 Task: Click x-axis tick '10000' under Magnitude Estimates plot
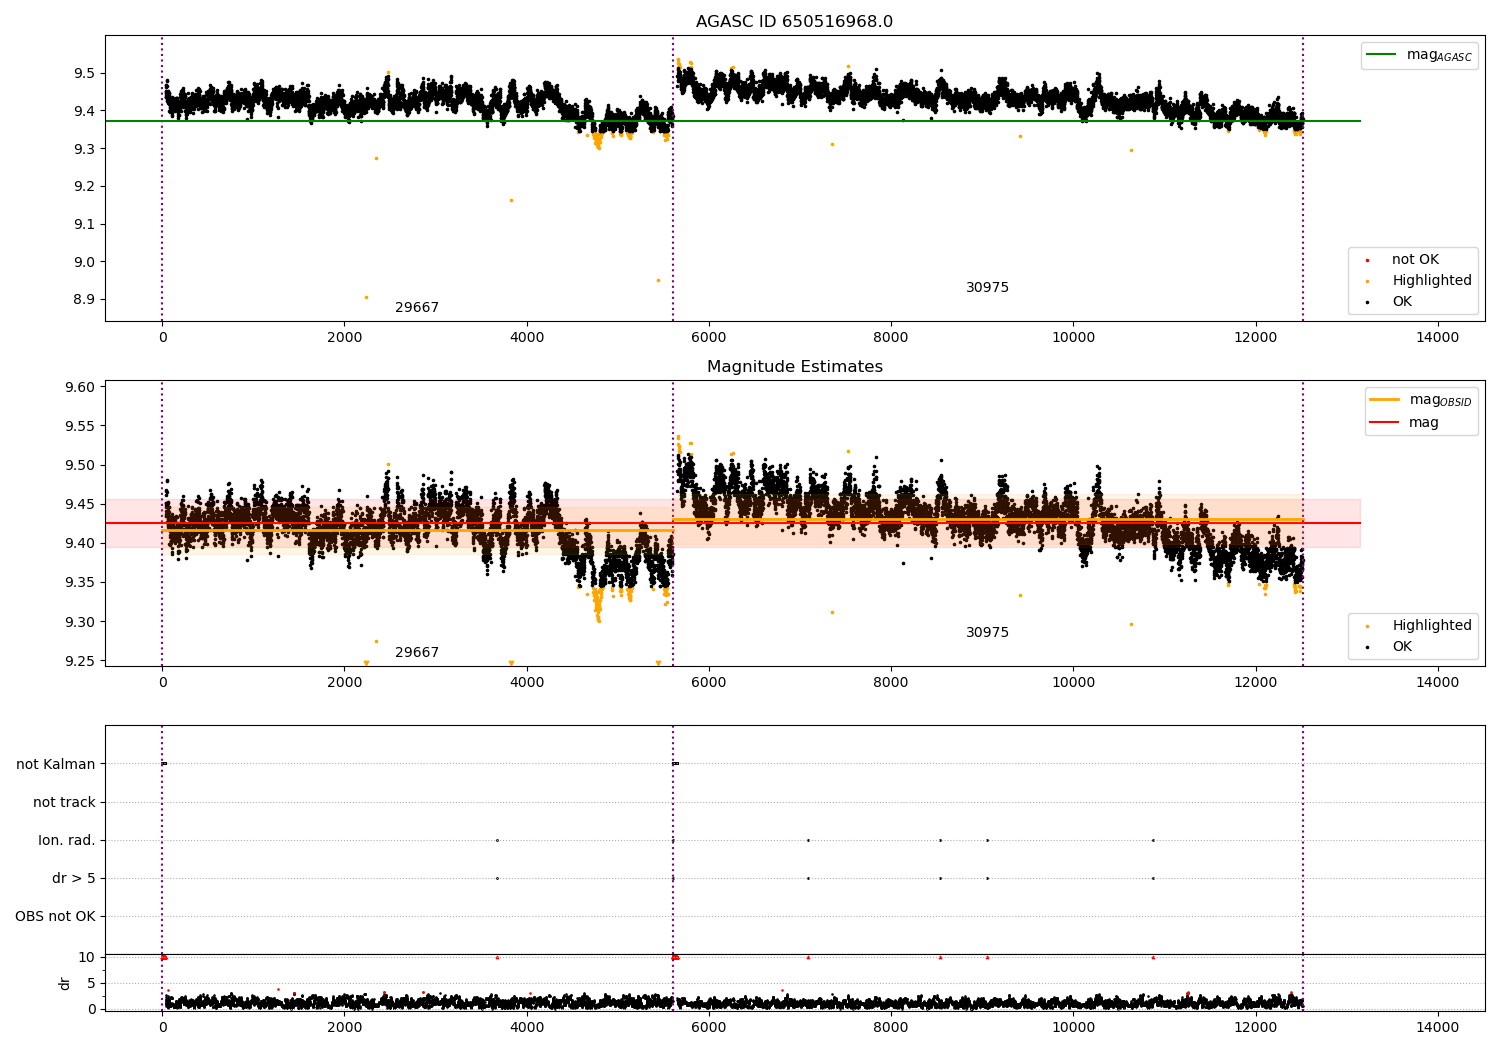coord(1073,683)
